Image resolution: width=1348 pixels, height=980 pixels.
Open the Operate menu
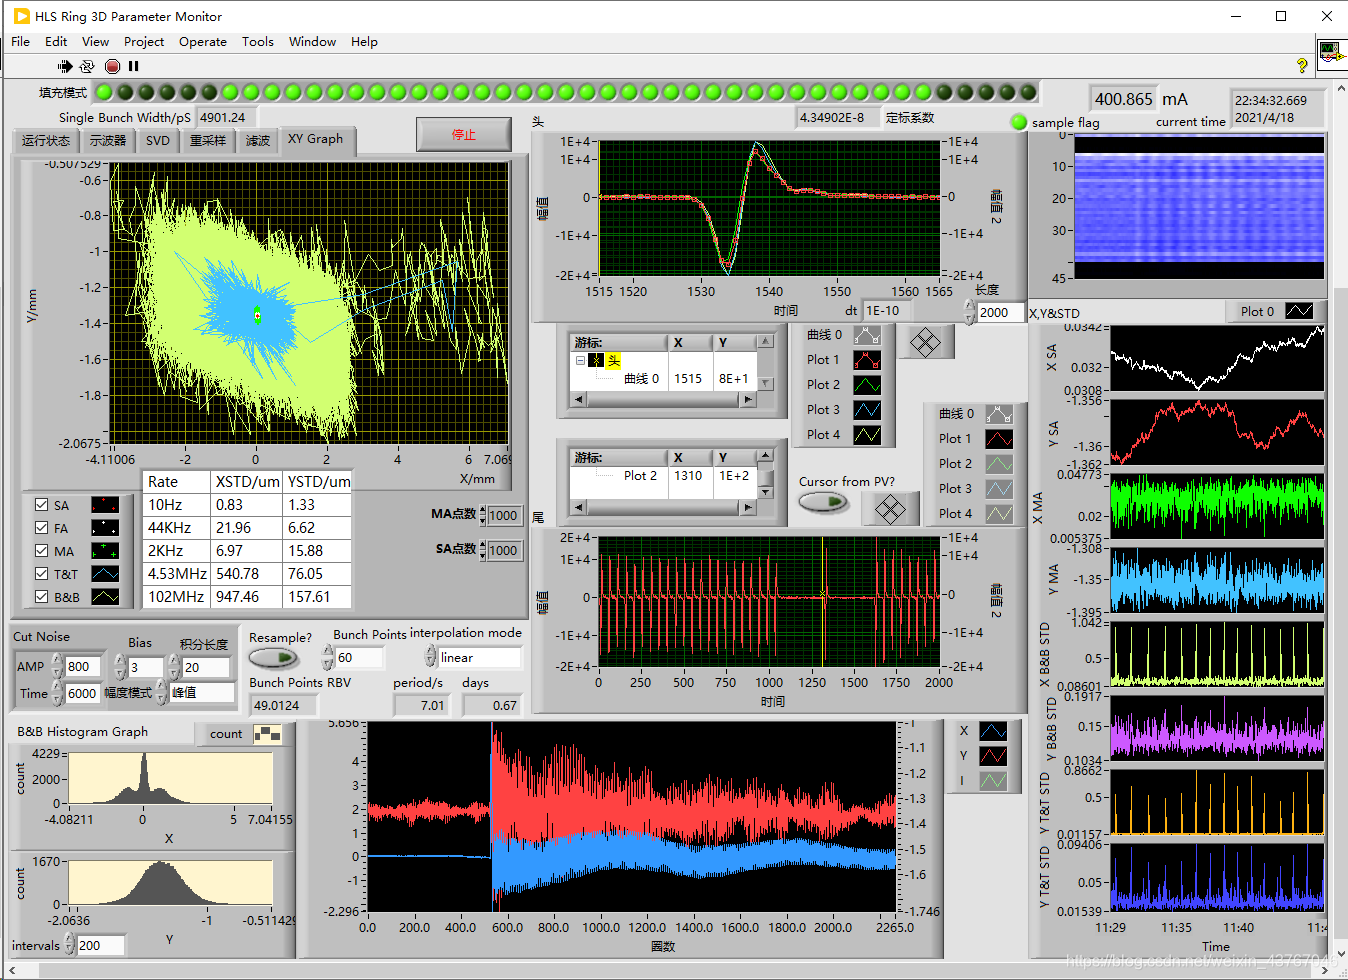coord(202,42)
